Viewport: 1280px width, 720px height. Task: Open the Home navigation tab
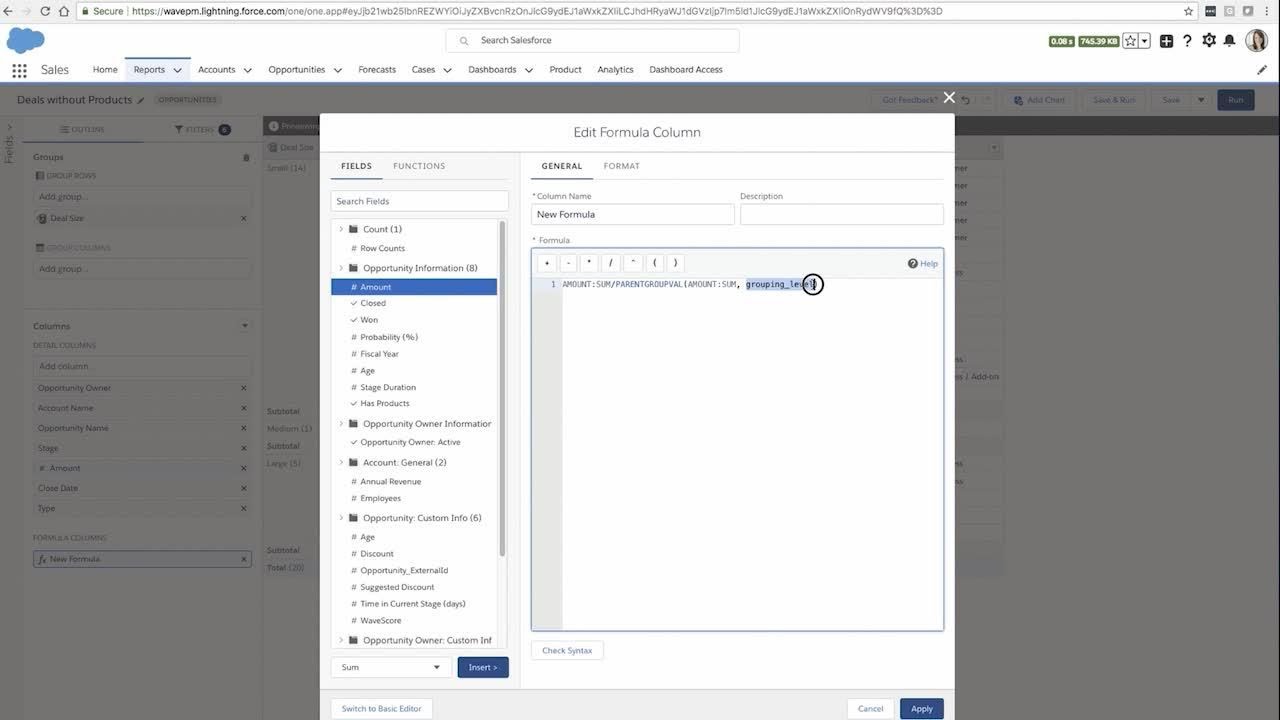[105, 70]
